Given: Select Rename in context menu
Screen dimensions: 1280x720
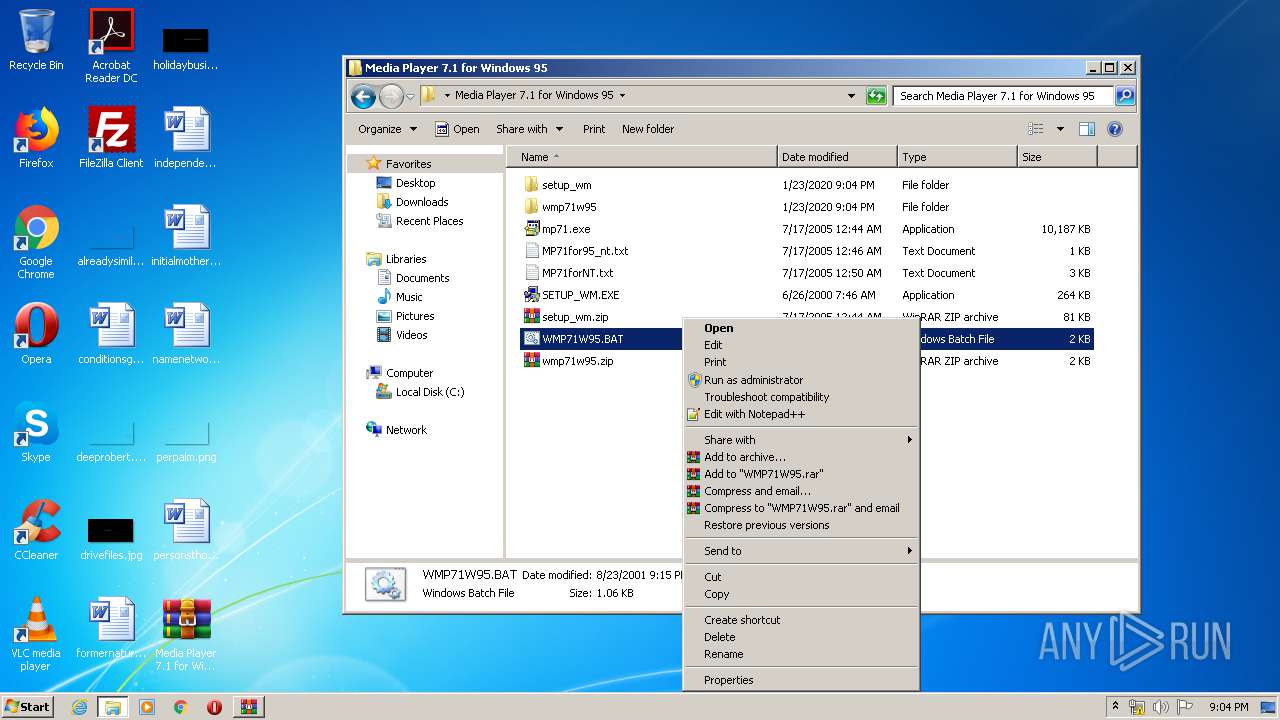Looking at the screenshot, I should (801, 654).
